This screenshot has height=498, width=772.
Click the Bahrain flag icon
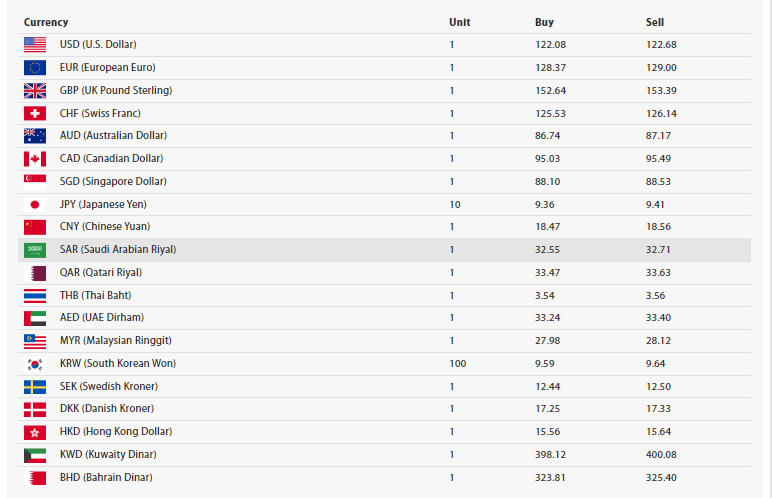(35, 478)
